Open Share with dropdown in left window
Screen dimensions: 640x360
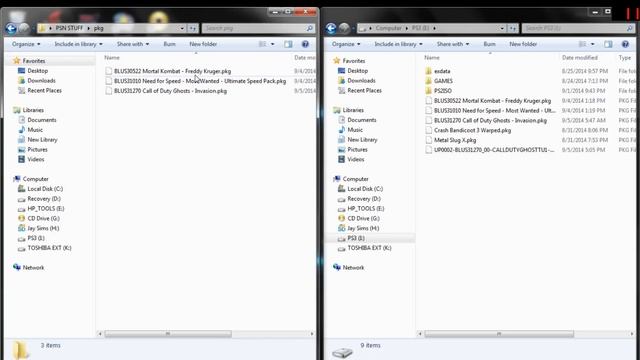(x=133, y=44)
